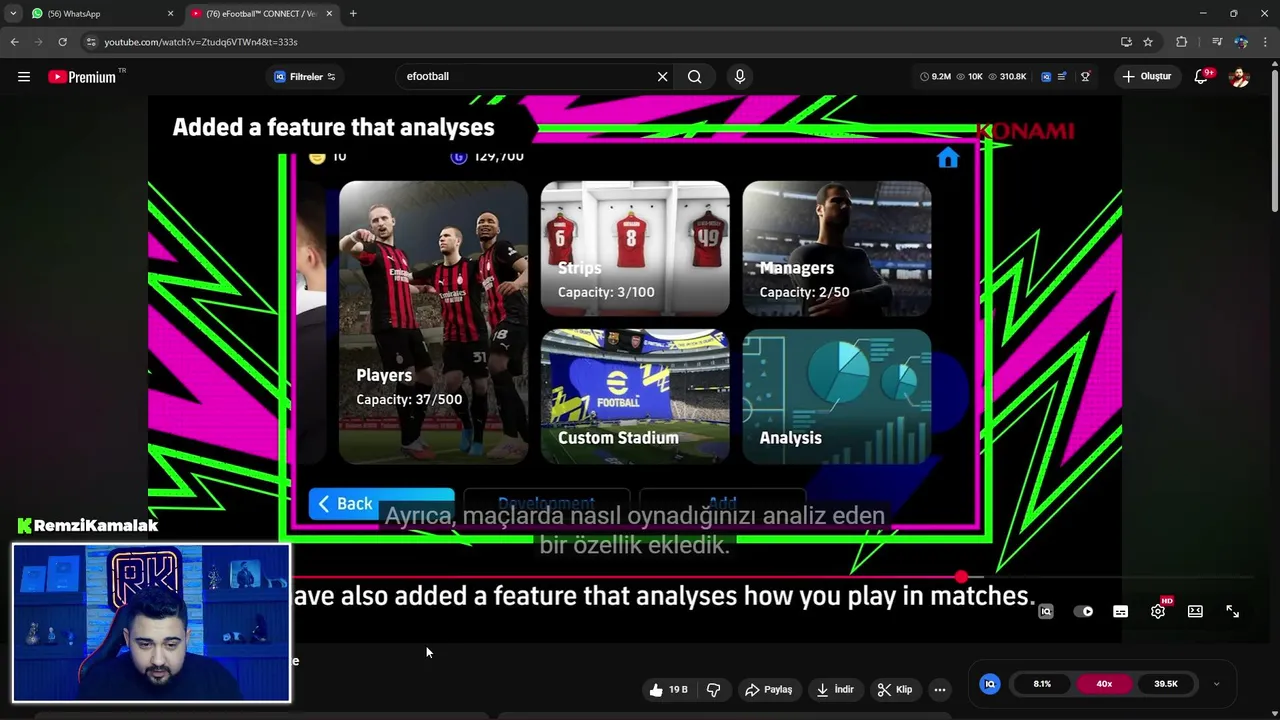Like the video with thumbs up

(668, 689)
